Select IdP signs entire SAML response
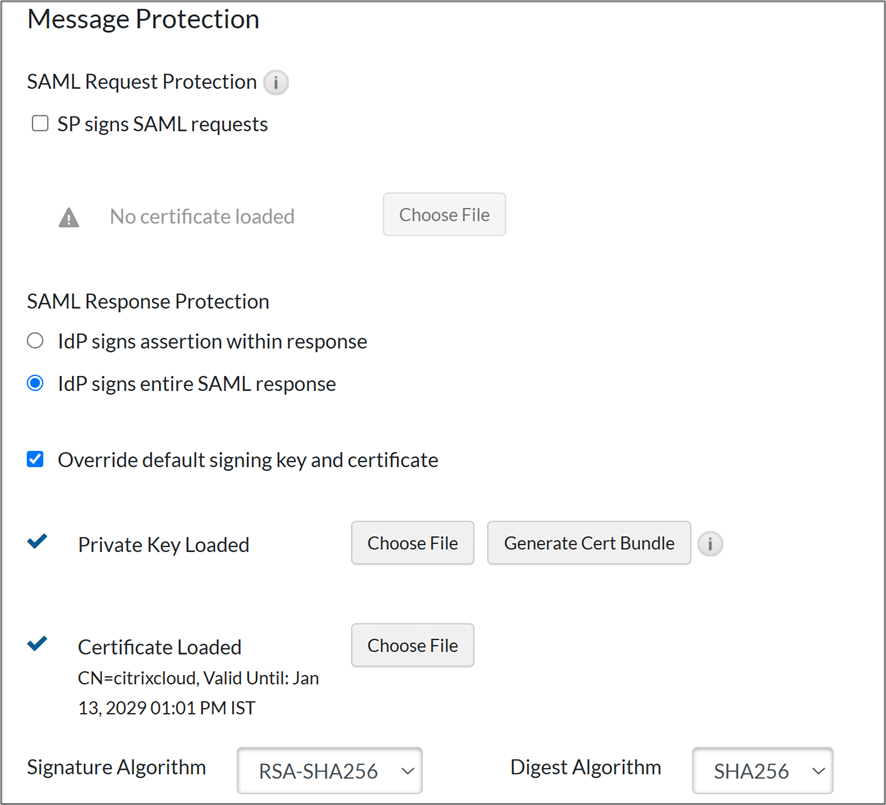886x805 pixels. point(35,383)
